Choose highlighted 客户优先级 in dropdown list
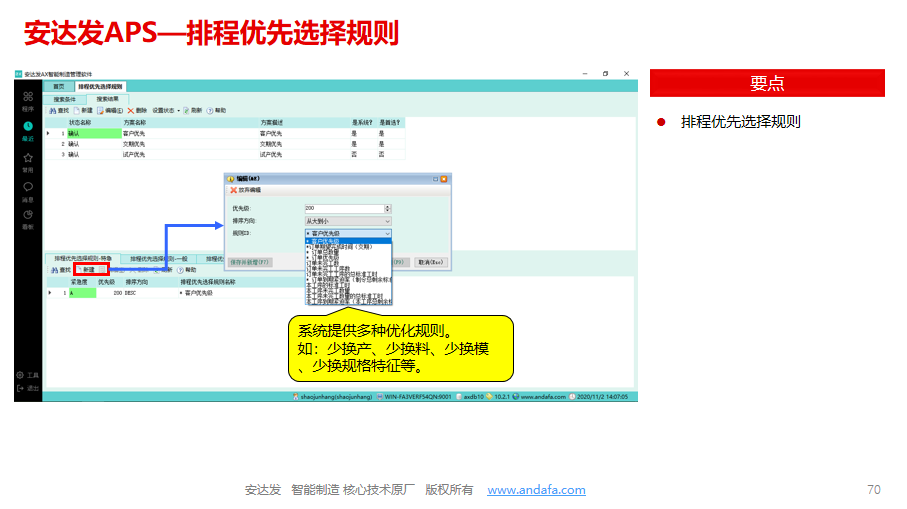The height and width of the screenshot is (509, 907). [x=348, y=241]
